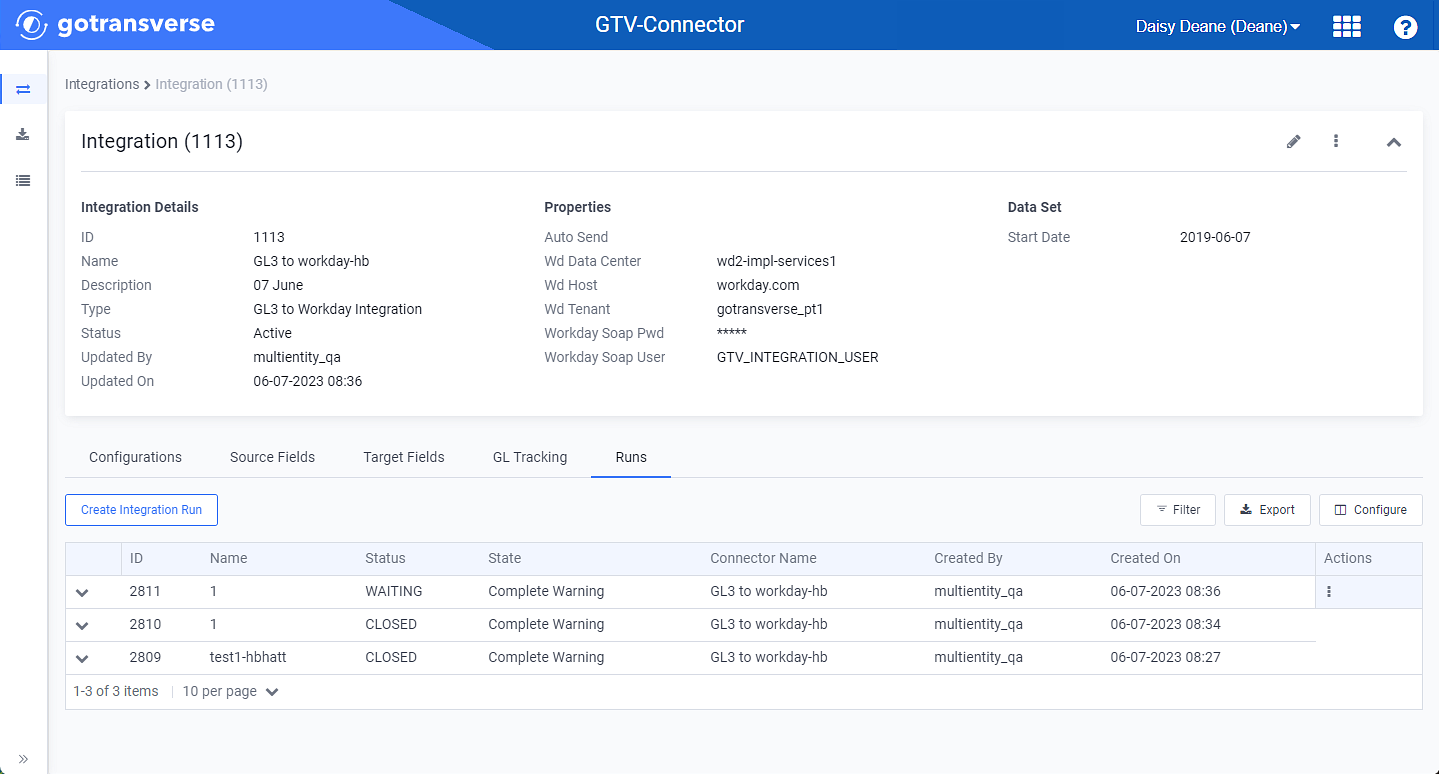This screenshot has height=774, width=1439.
Task: Click Create Integration Run button
Action: [141, 510]
